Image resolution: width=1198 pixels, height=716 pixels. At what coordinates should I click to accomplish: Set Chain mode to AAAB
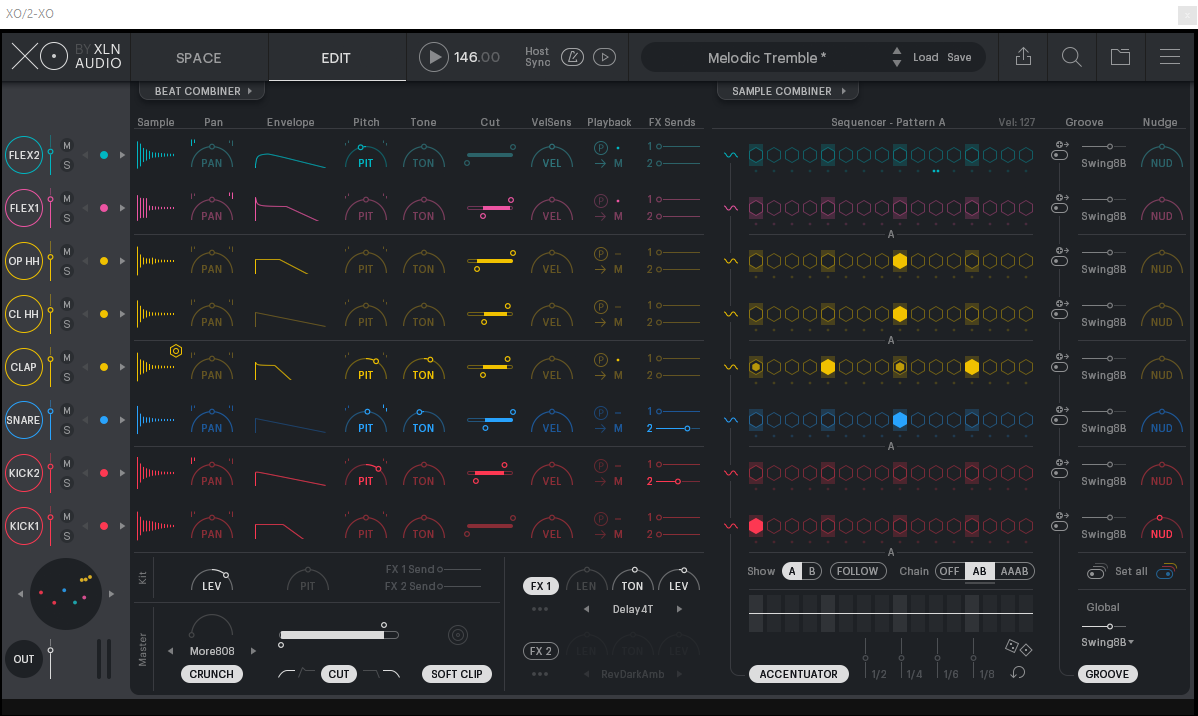point(1014,571)
